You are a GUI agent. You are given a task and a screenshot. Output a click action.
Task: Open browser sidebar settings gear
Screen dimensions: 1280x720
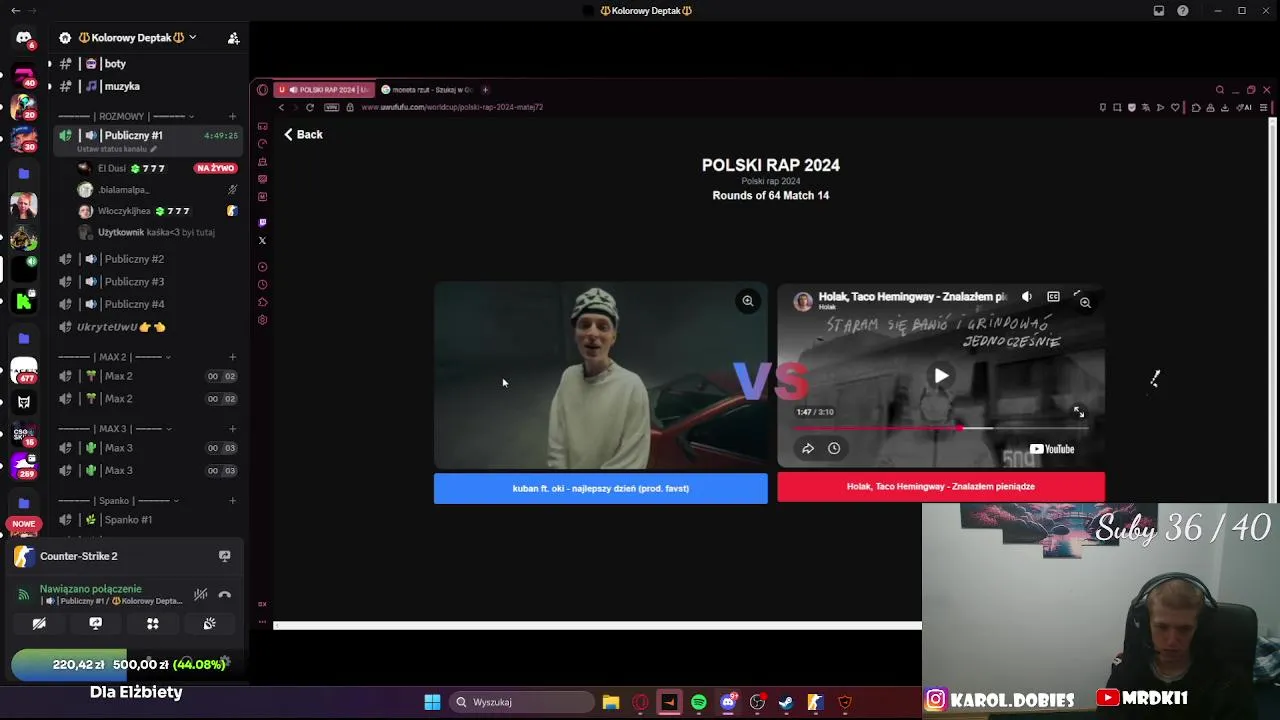(262, 320)
